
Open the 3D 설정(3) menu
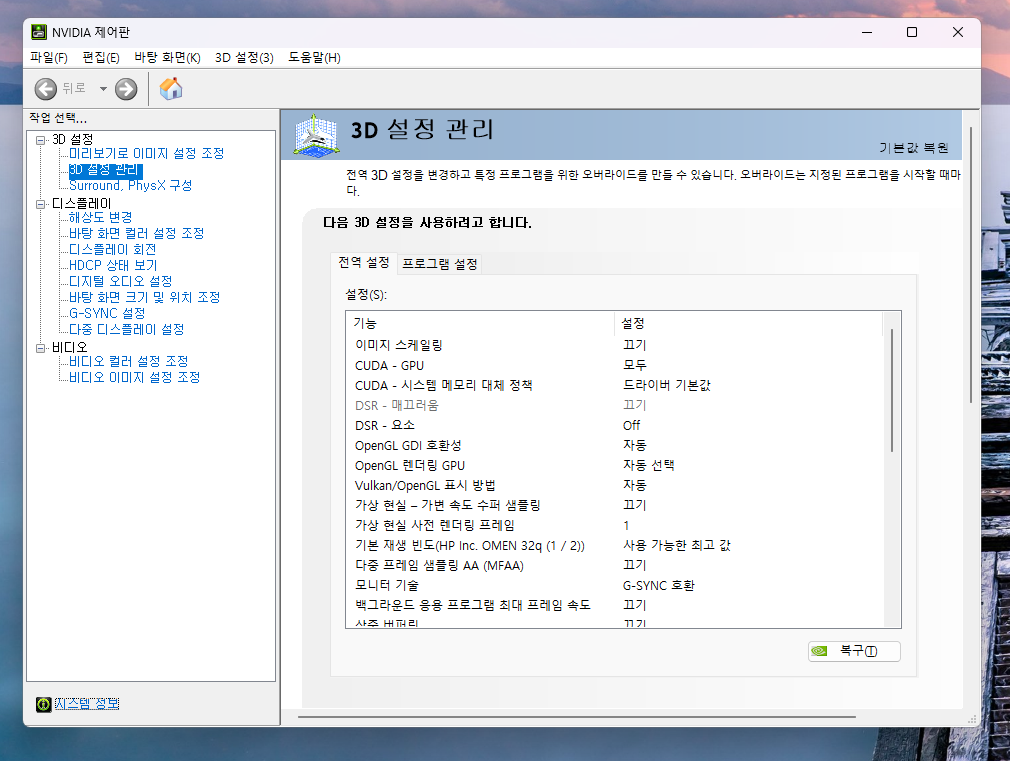tap(244, 57)
